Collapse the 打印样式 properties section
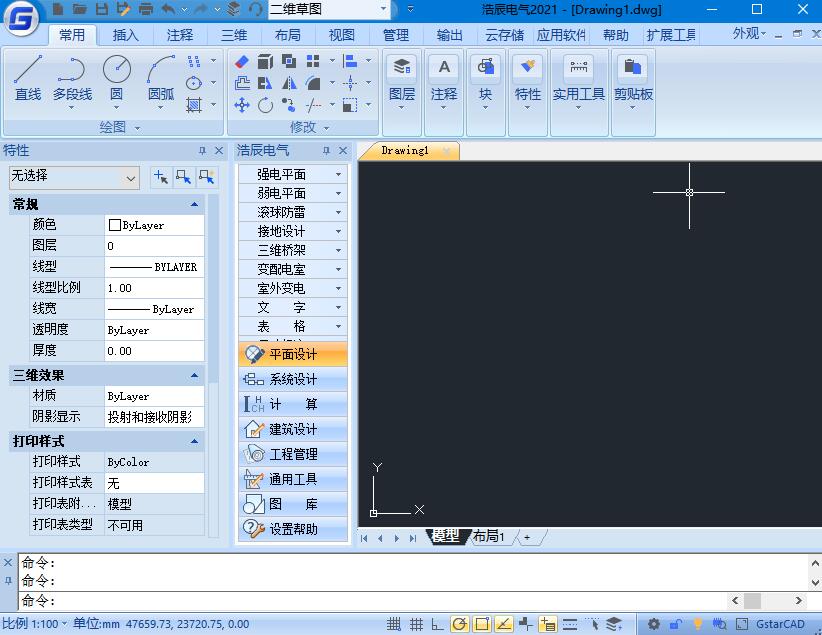822x635 pixels. 193,441
